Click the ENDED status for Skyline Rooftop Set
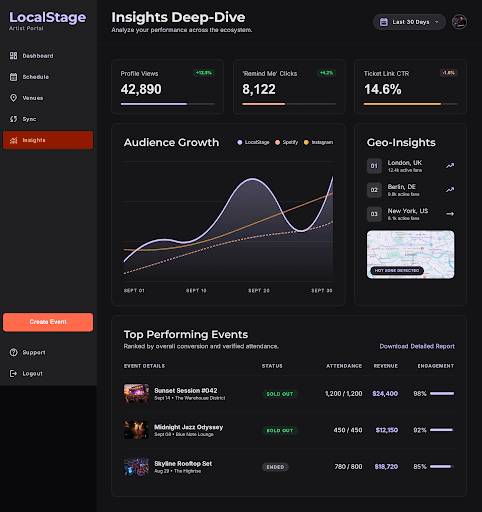 coord(275,467)
